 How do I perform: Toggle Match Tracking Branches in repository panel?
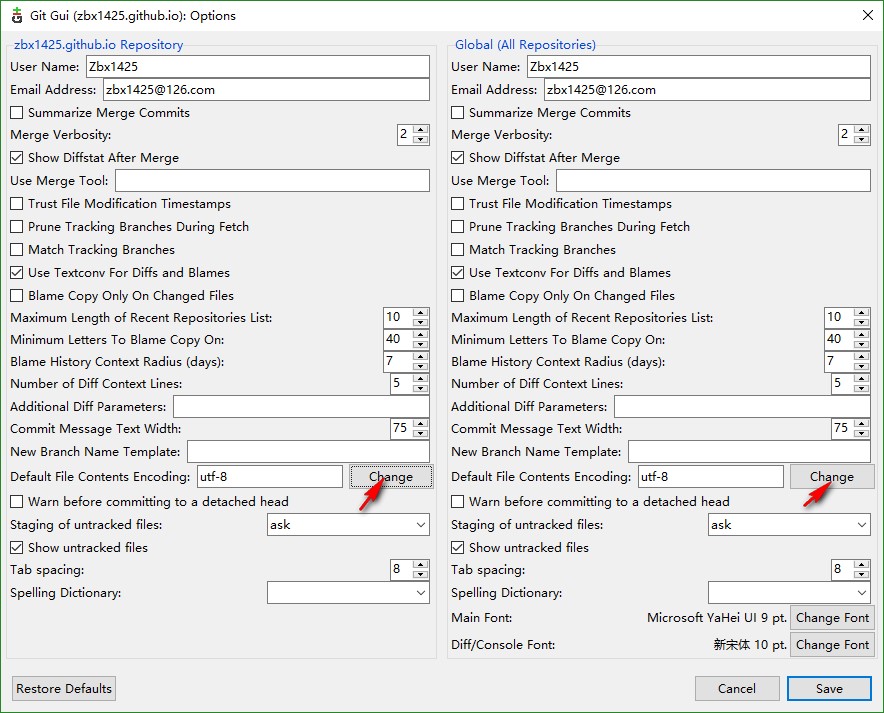click(17, 250)
